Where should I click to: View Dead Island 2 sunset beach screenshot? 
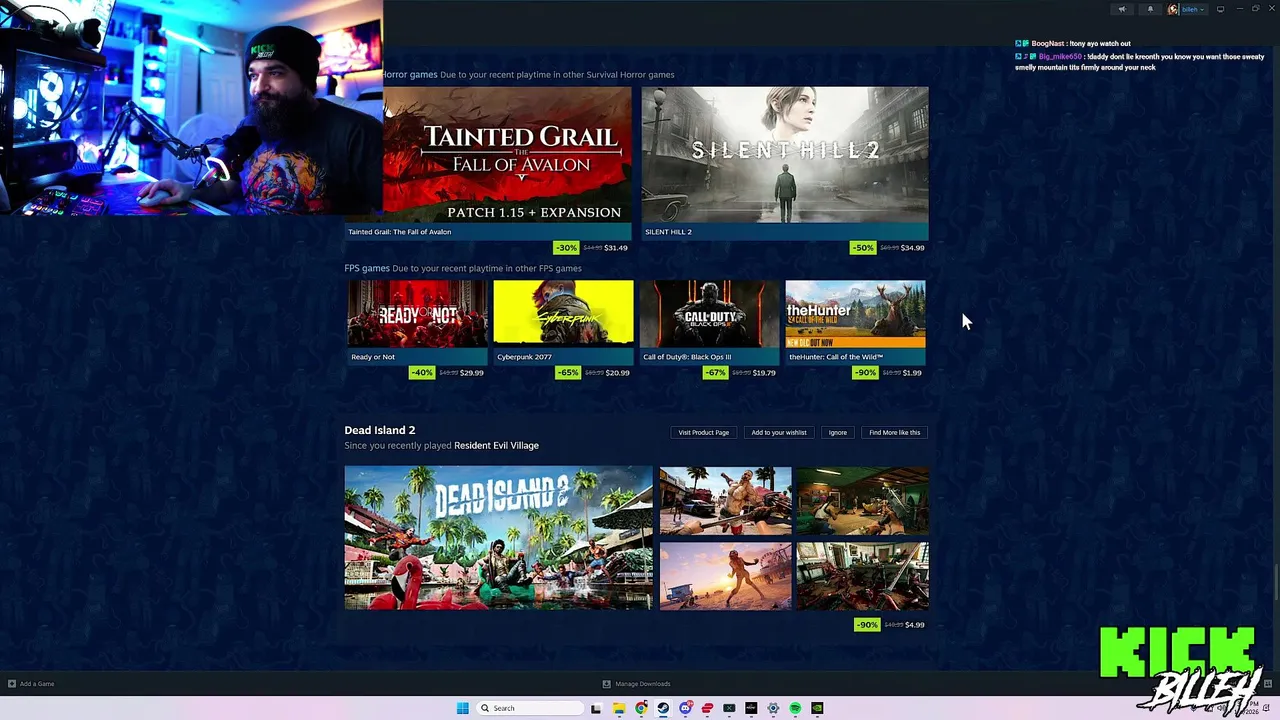pos(725,576)
